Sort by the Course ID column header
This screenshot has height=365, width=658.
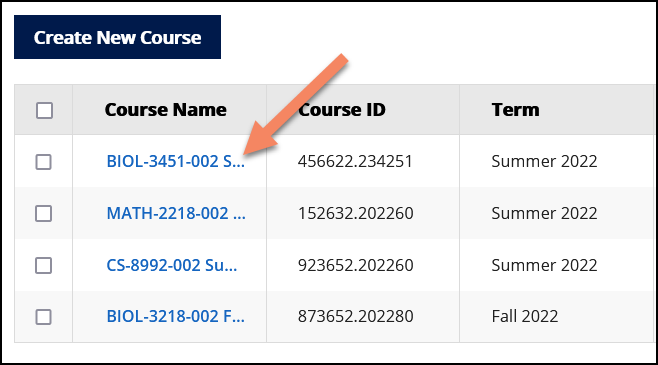tap(342, 110)
